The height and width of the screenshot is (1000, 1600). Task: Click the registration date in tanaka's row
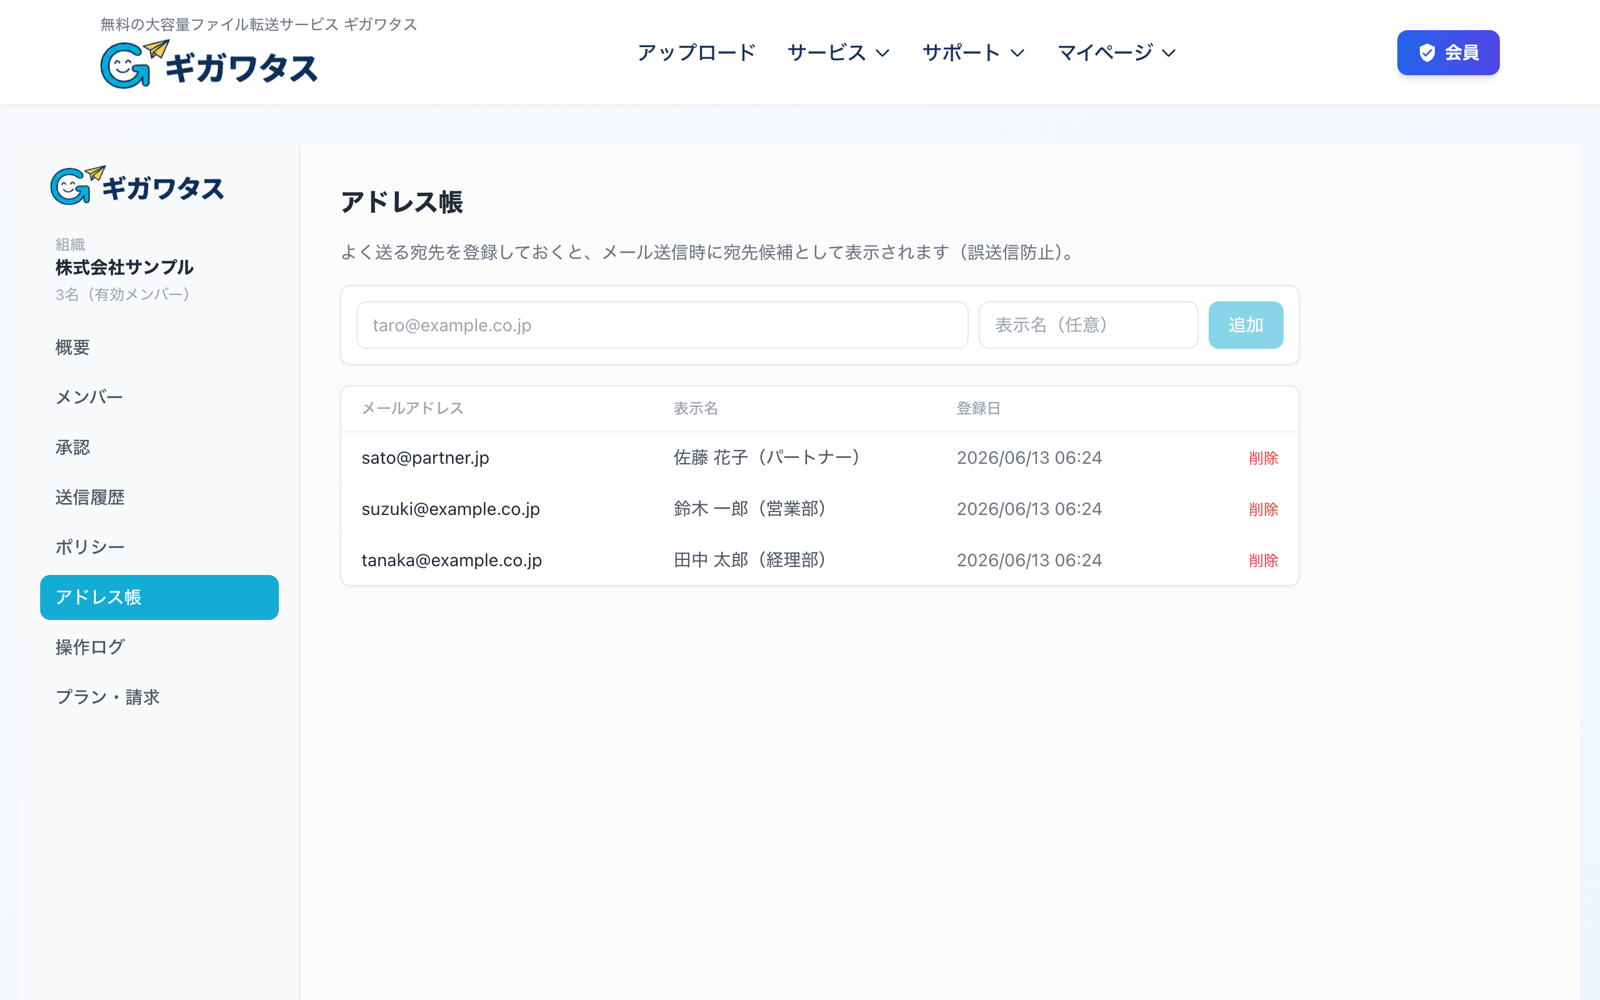(1029, 560)
